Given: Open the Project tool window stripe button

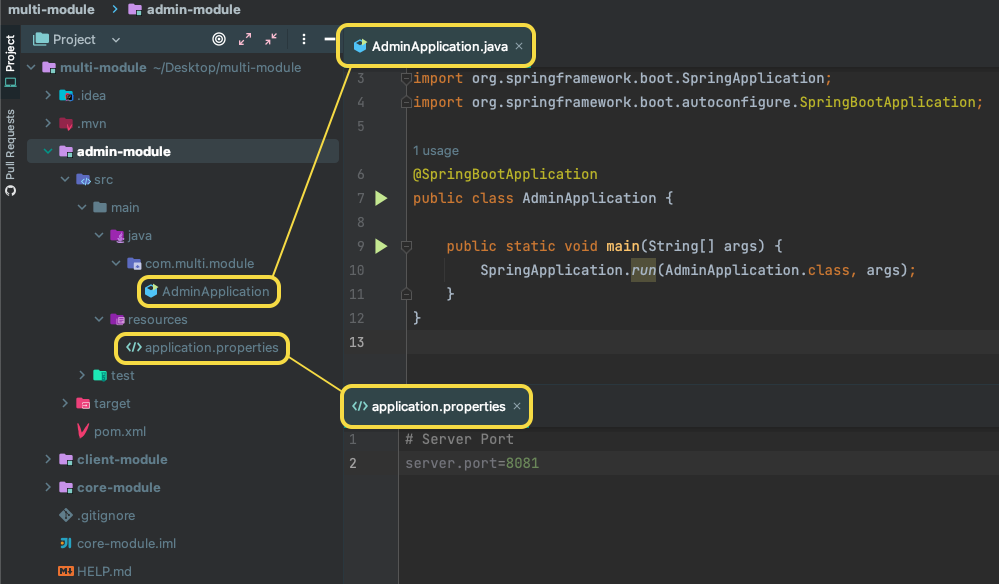Looking at the screenshot, I should tap(10, 61).
